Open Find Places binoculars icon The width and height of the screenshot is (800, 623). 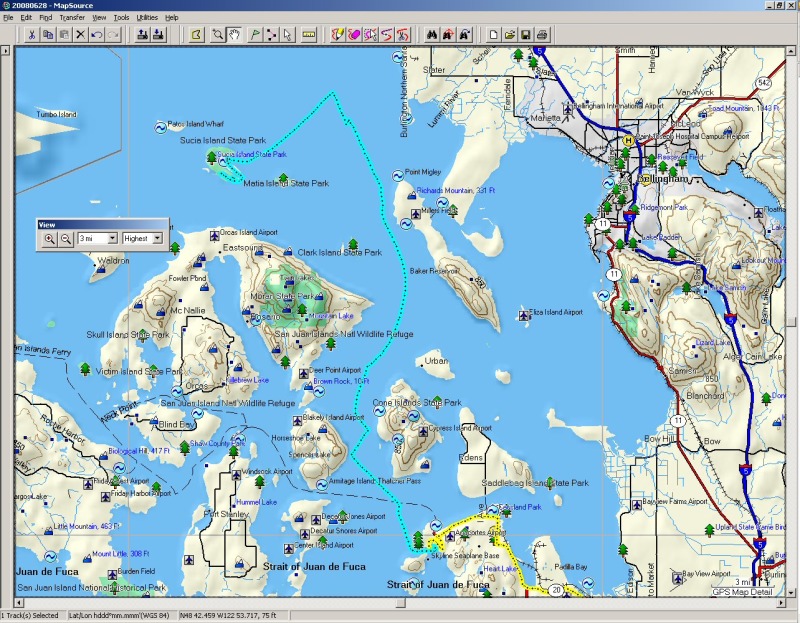432,35
